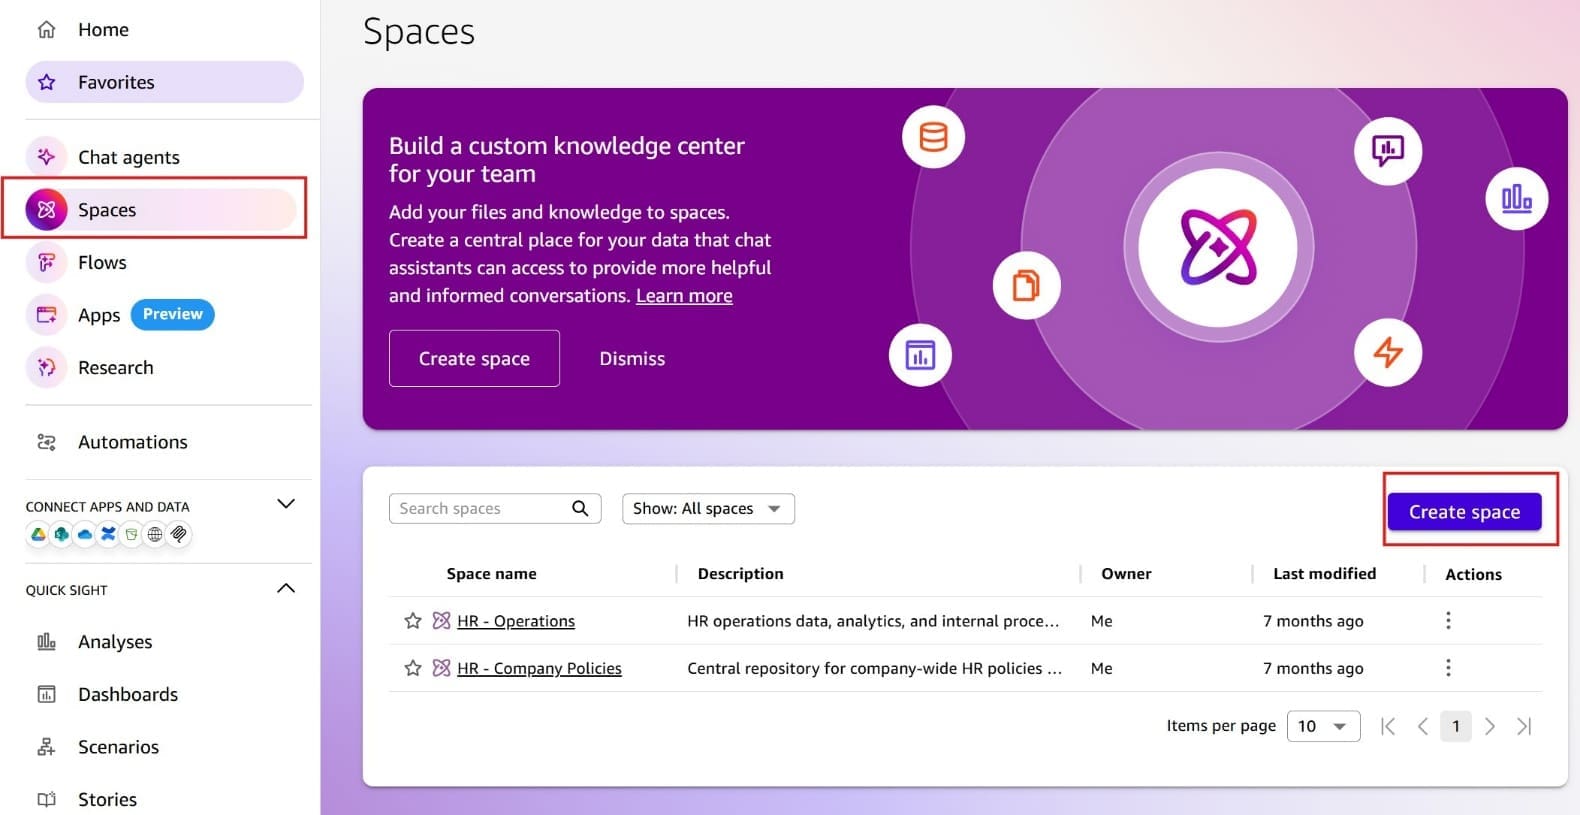Click the Google Drive connector icon

coord(38,534)
